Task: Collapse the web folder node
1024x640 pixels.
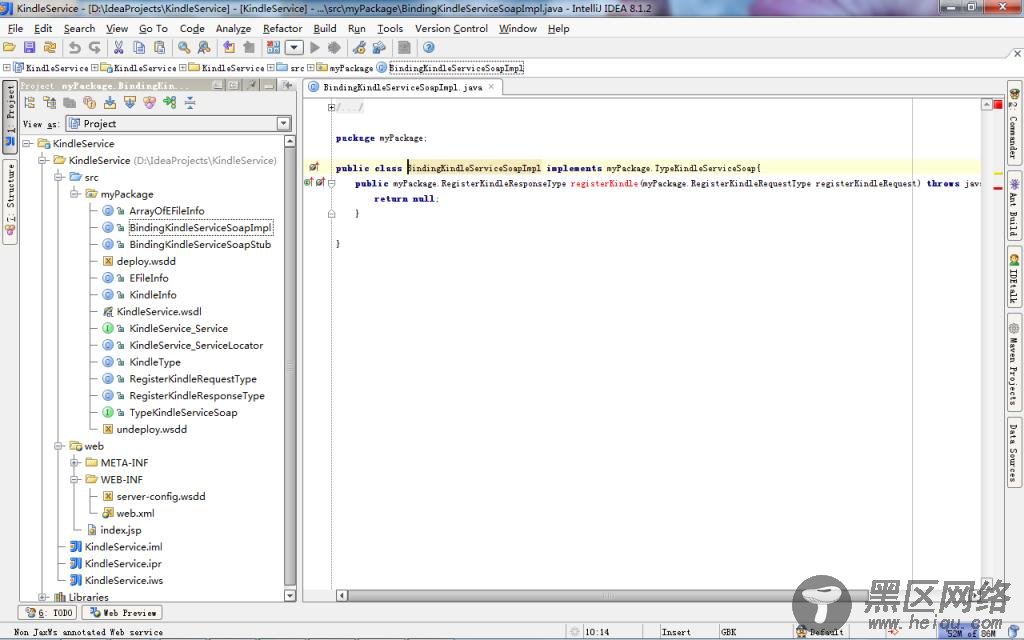Action: tap(59, 446)
